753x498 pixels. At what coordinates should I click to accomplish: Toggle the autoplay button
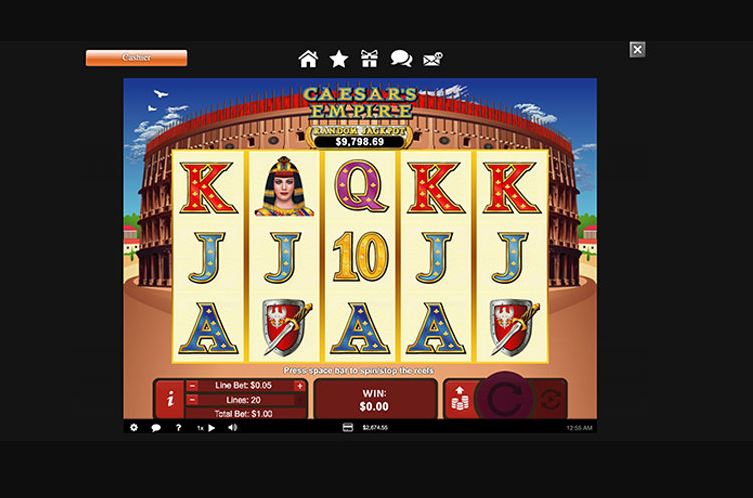coord(549,399)
